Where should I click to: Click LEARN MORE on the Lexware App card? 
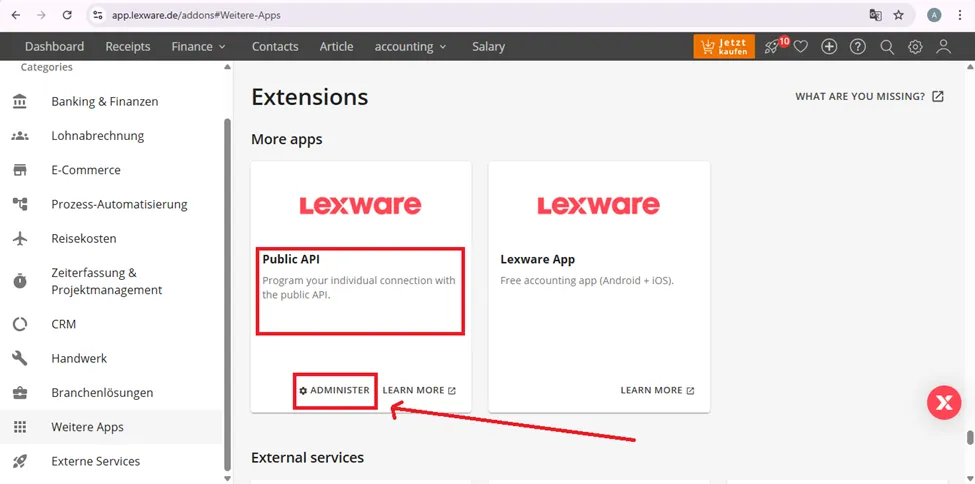pyautogui.click(x=657, y=390)
